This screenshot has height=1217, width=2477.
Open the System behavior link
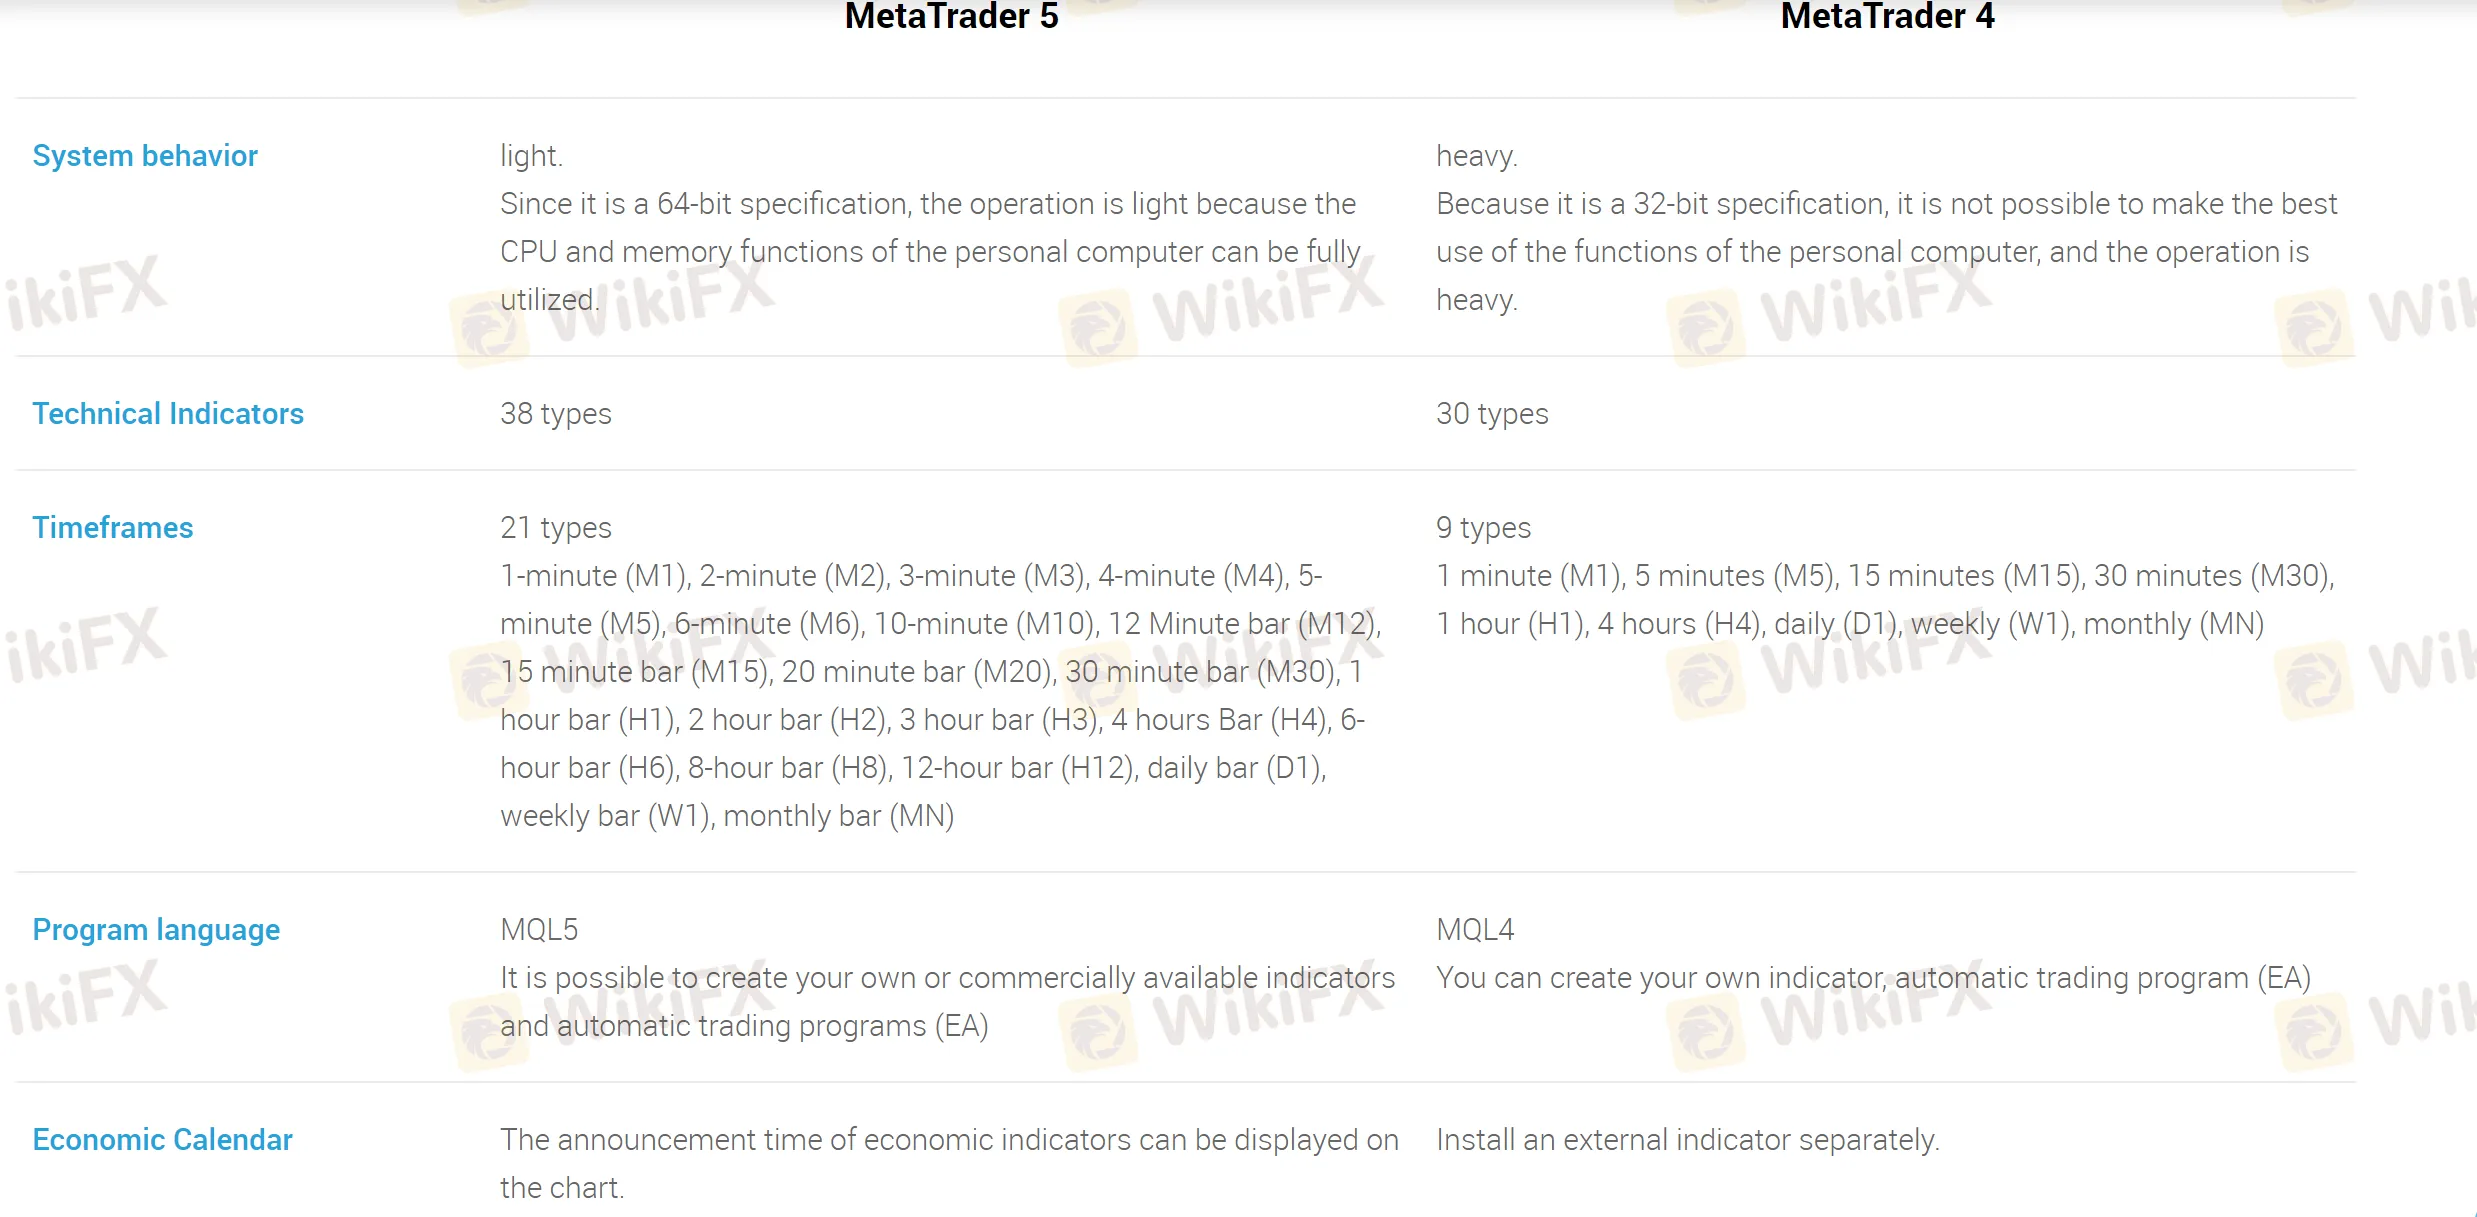tap(145, 155)
